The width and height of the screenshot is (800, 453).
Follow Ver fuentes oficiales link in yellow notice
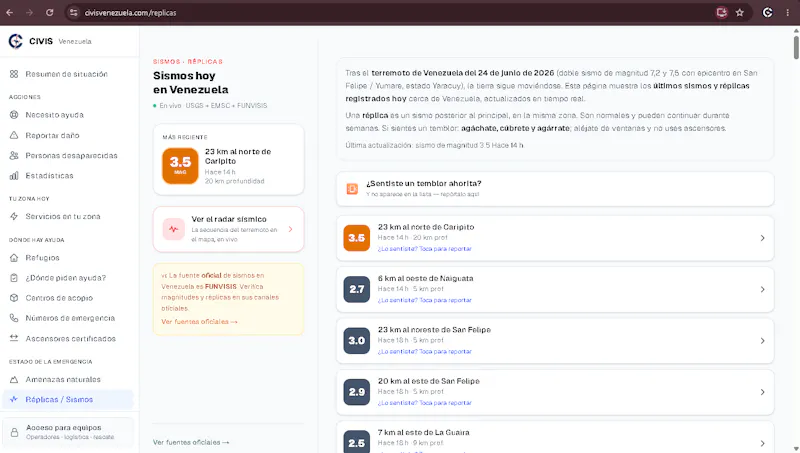(199, 321)
